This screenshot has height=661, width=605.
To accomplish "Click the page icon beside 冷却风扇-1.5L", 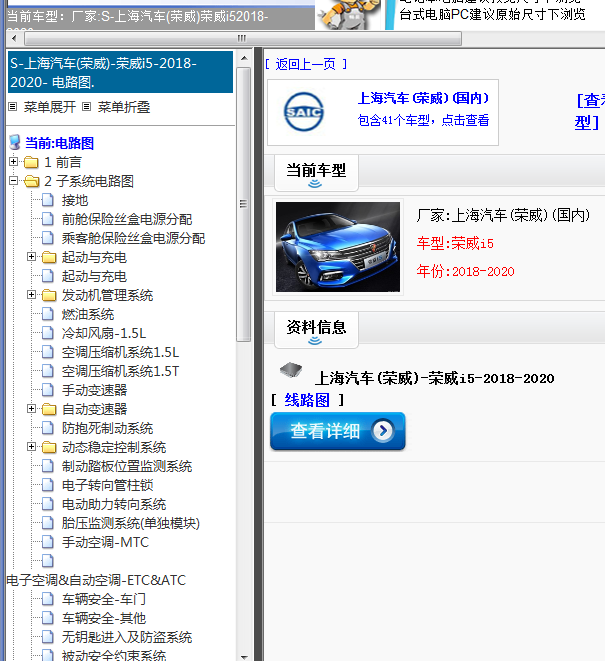I will 48,333.
